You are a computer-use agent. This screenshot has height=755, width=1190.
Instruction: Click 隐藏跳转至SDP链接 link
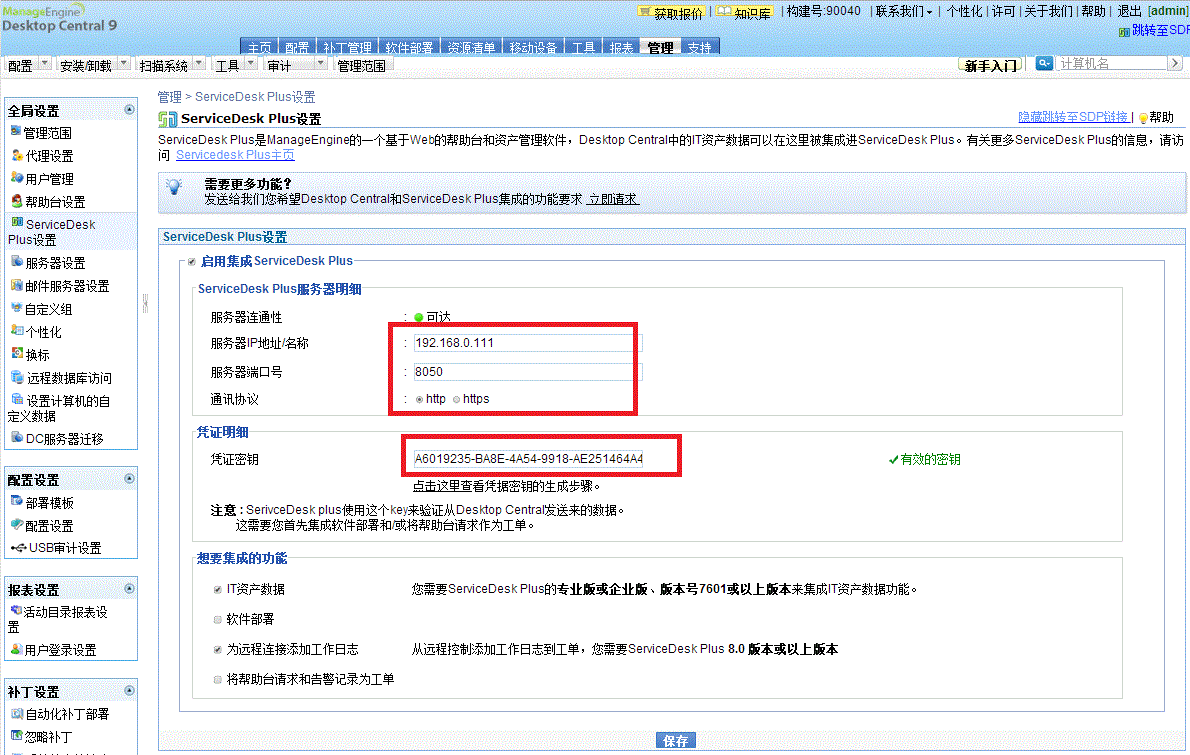pos(1074,117)
